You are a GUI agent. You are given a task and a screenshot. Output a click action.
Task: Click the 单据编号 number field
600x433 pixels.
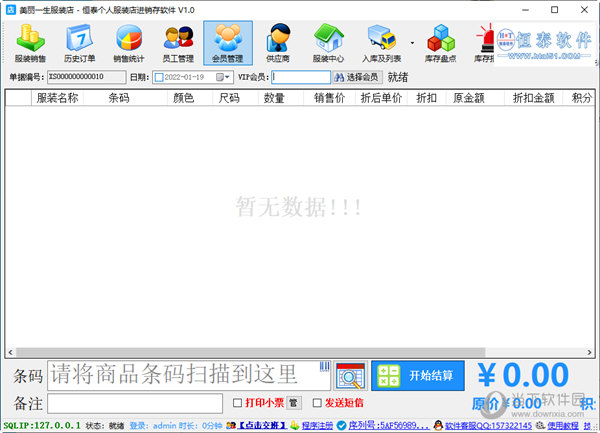(86, 77)
